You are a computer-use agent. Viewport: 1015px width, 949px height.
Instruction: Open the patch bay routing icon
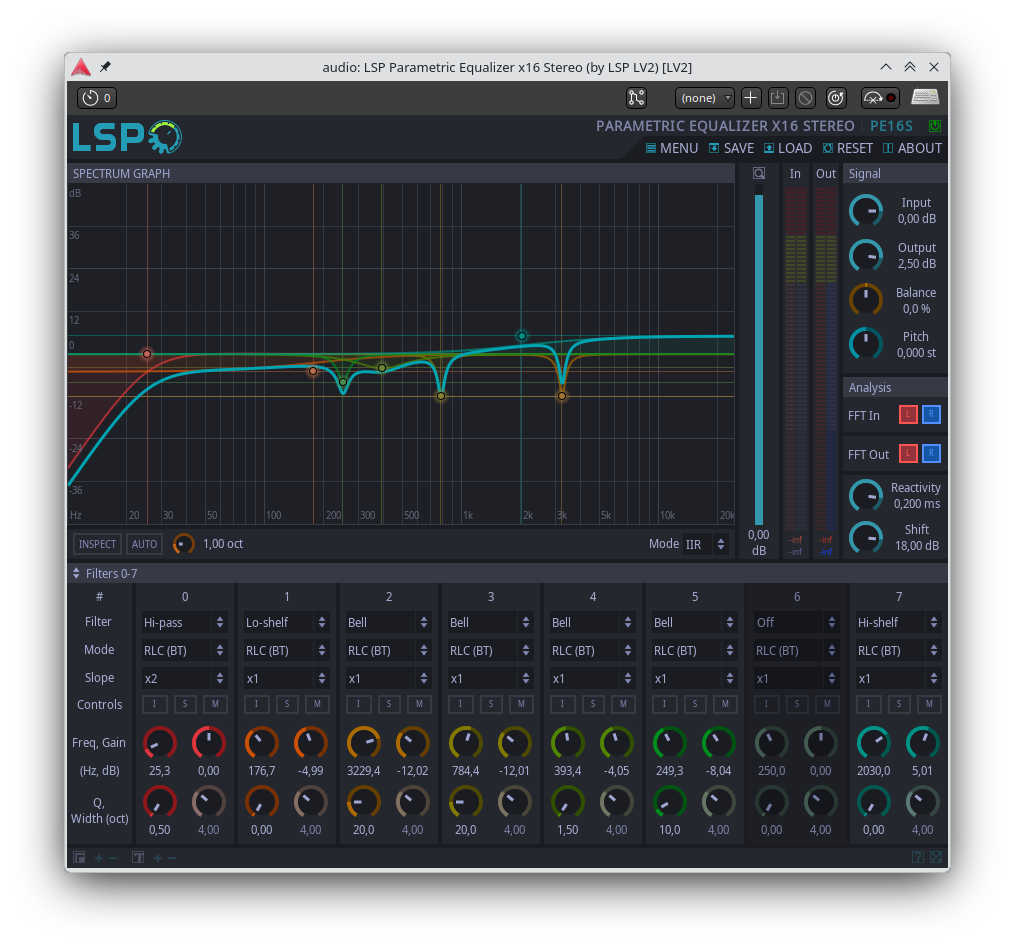(x=636, y=97)
